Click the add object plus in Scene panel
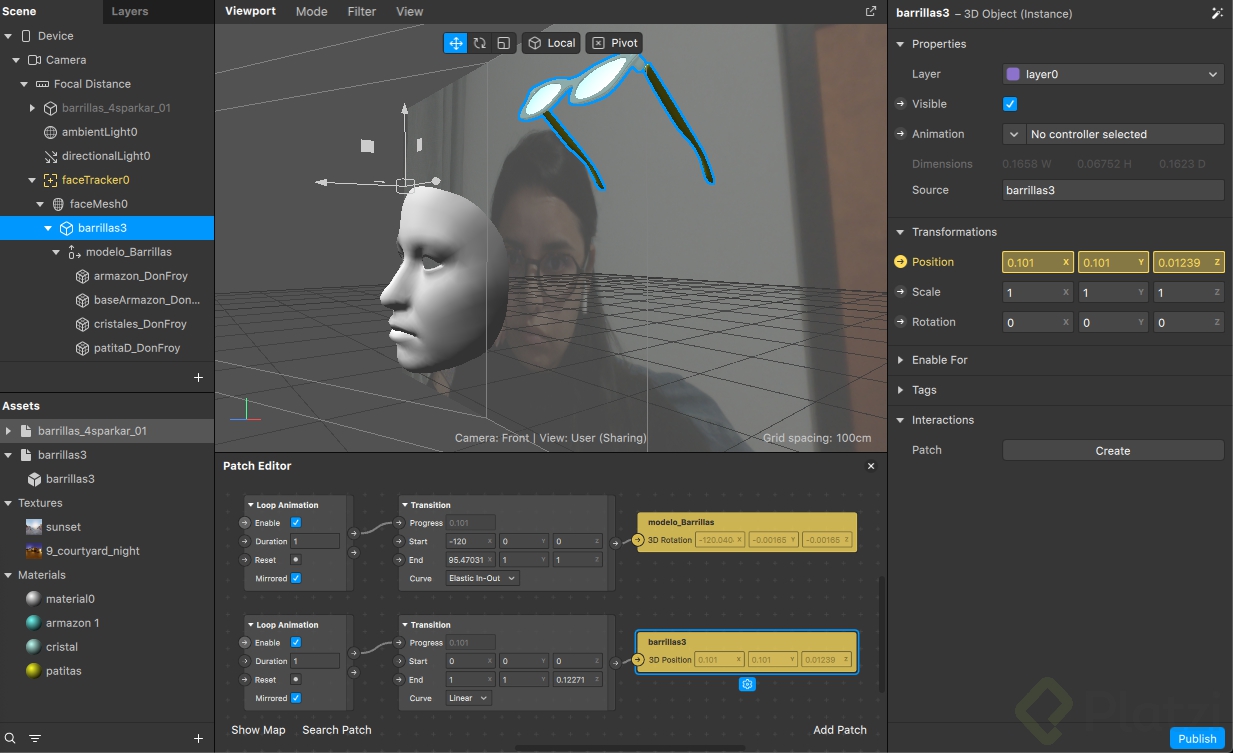This screenshot has height=753, width=1233. coord(198,378)
